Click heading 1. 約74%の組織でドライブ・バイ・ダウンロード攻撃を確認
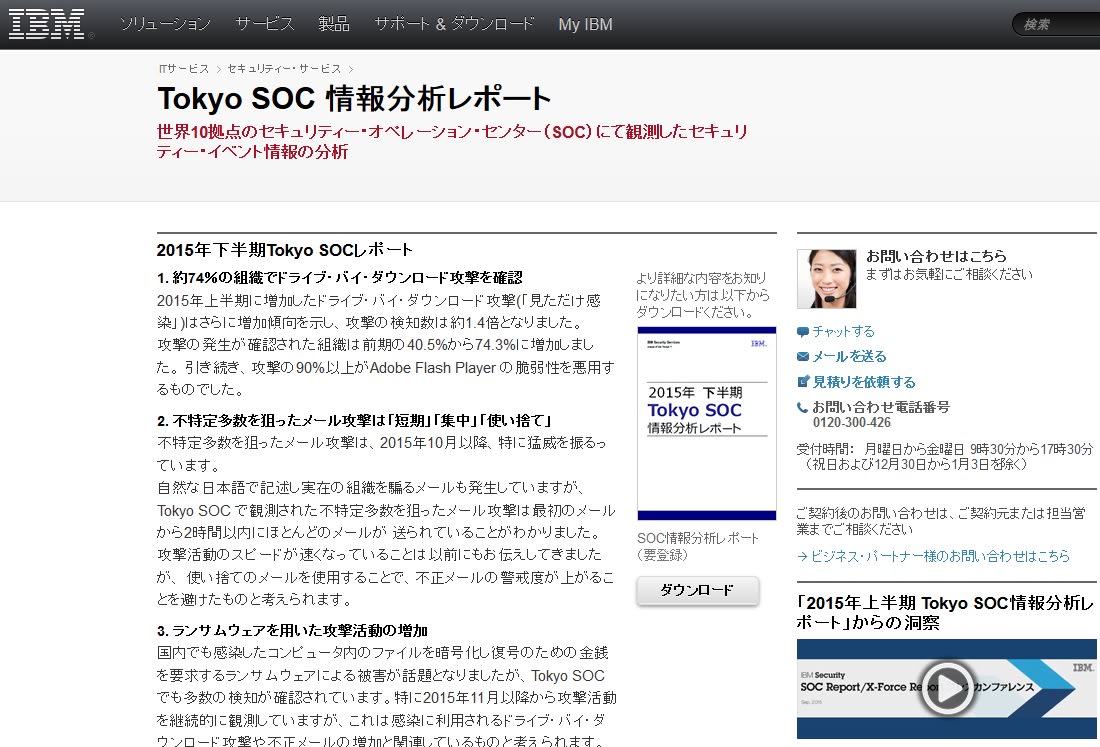 [x=340, y=278]
